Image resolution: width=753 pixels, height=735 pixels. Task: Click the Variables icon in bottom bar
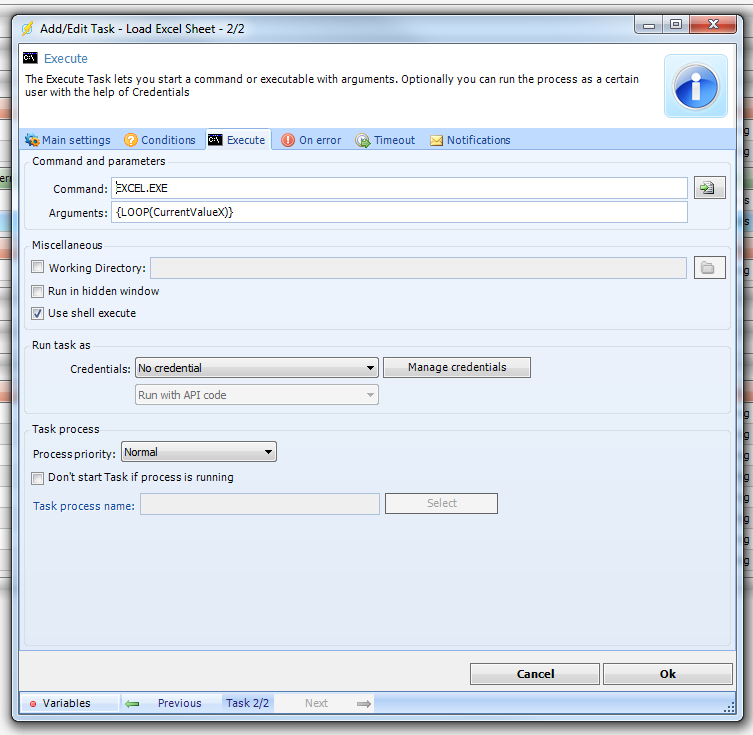(33, 704)
